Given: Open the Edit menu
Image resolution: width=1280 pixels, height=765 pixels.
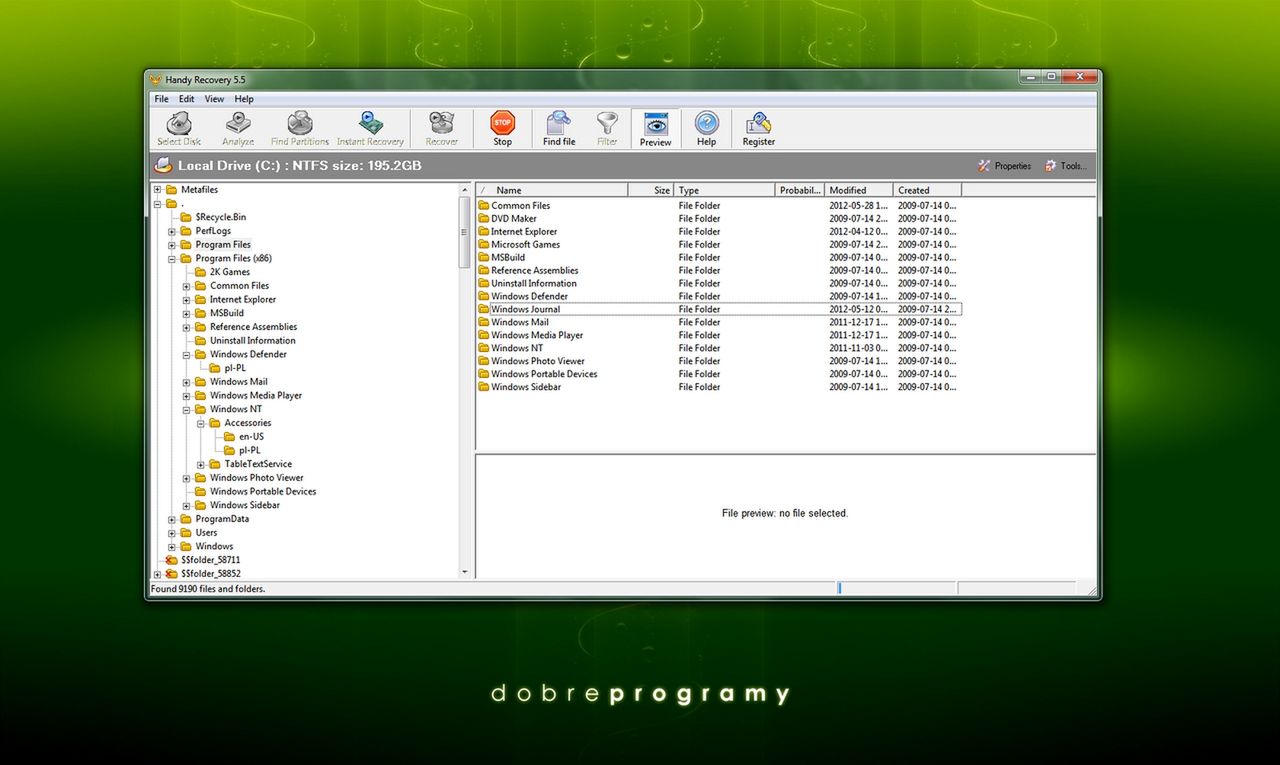Looking at the screenshot, I should [187, 99].
